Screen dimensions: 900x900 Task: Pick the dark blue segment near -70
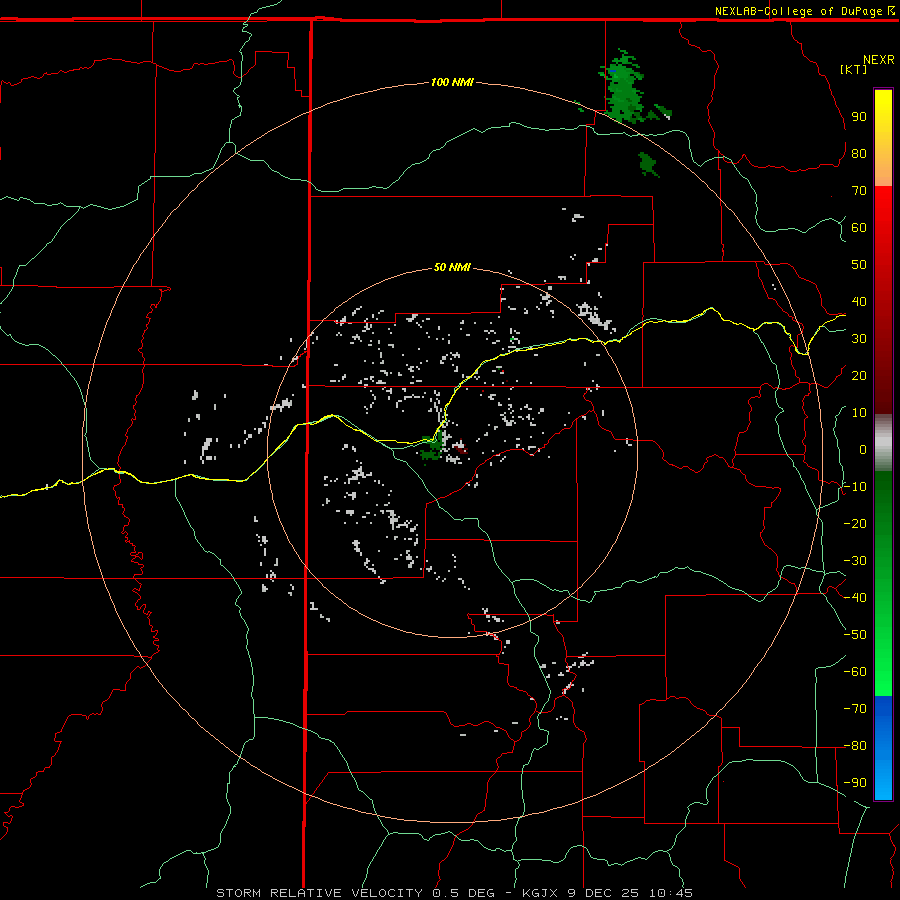883,709
